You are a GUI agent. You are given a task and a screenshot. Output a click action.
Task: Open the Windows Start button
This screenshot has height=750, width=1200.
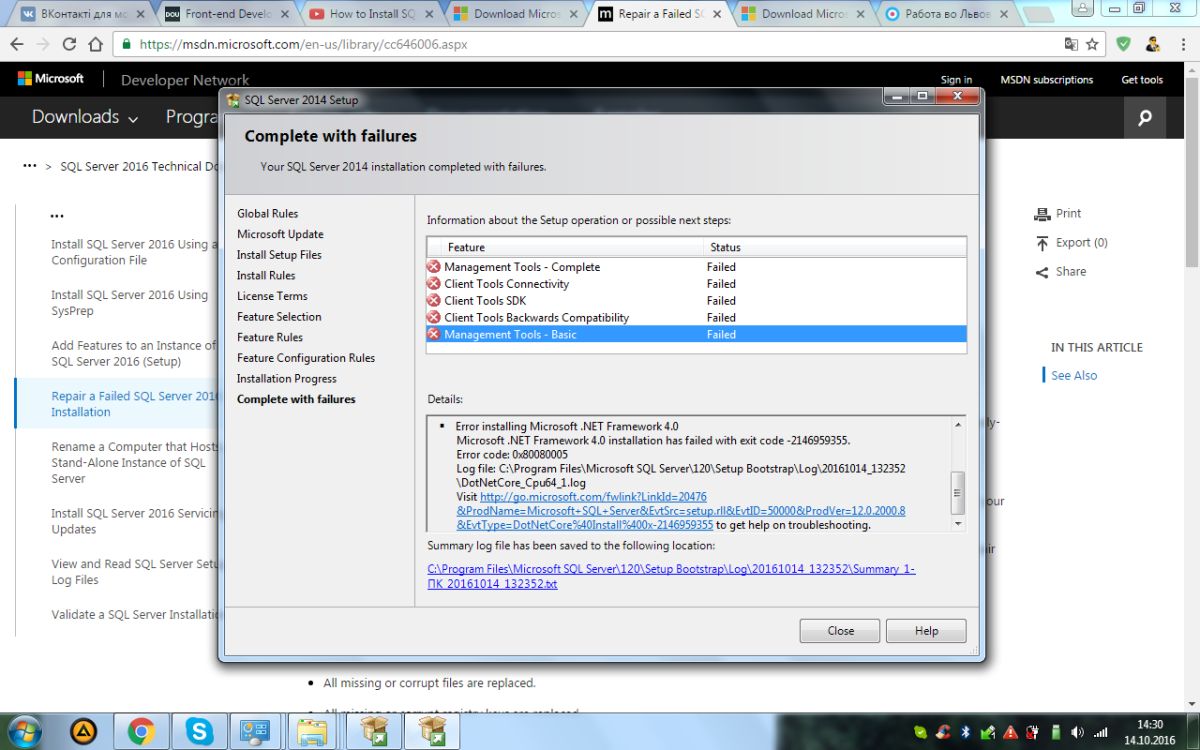(x=24, y=731)
